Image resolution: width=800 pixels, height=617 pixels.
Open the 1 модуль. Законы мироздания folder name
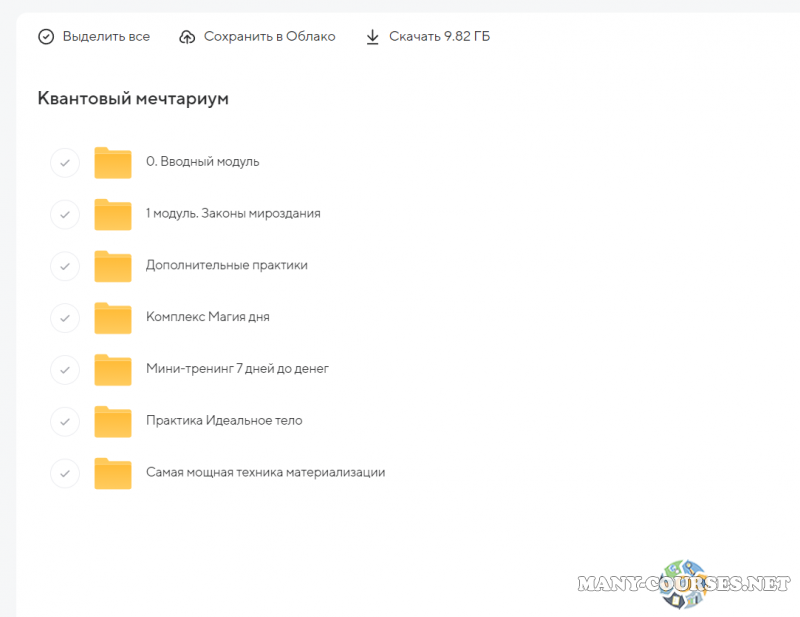pyautogui.click(x=233, y=213)
